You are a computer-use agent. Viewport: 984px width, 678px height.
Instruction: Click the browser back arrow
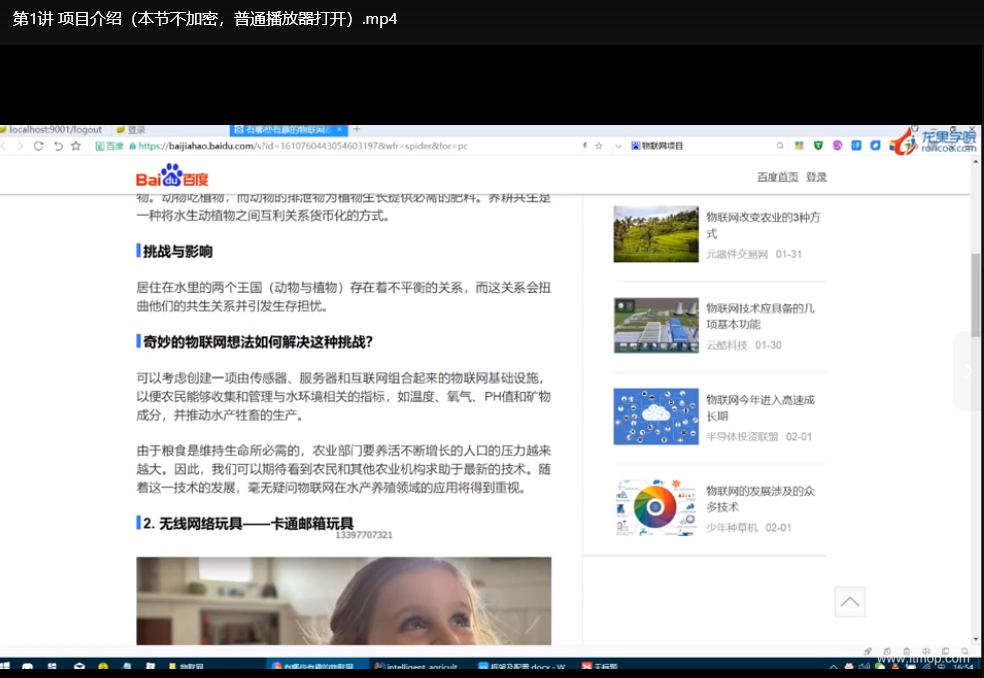point(4,146)
